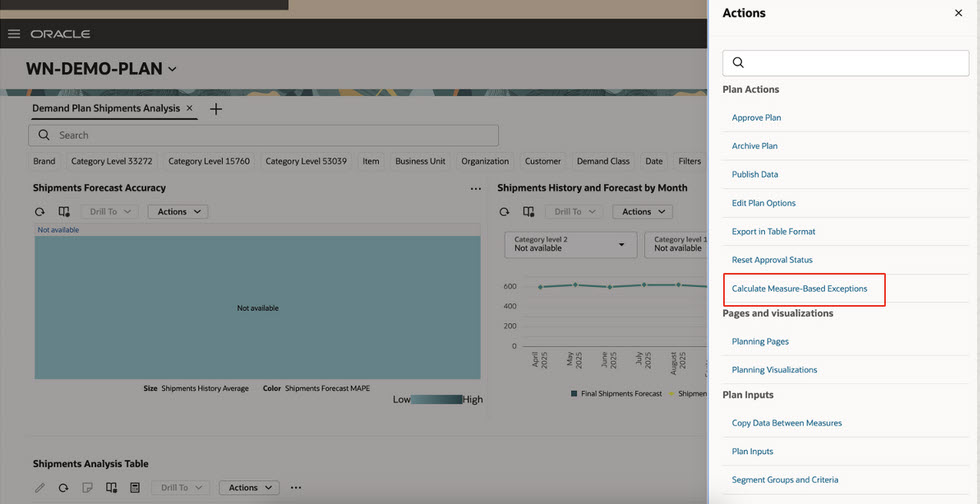
Task: Click the page Search input field
Action: tap(263, 135)
